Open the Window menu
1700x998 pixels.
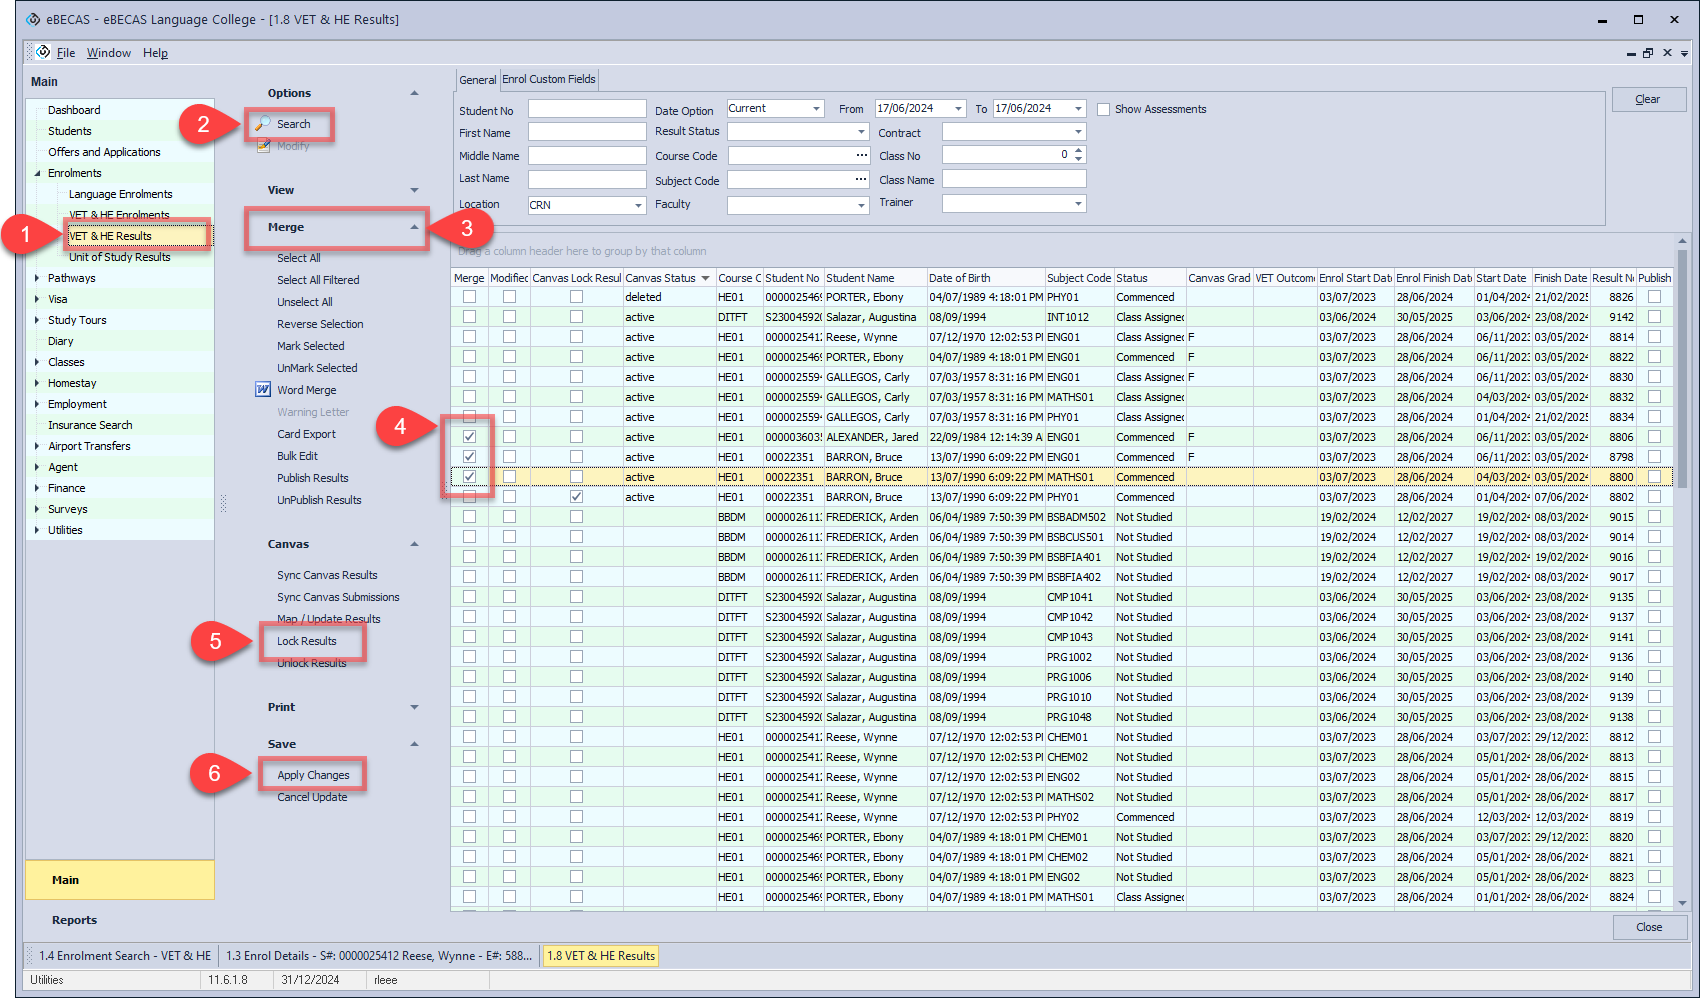click(x=108, y=53)
